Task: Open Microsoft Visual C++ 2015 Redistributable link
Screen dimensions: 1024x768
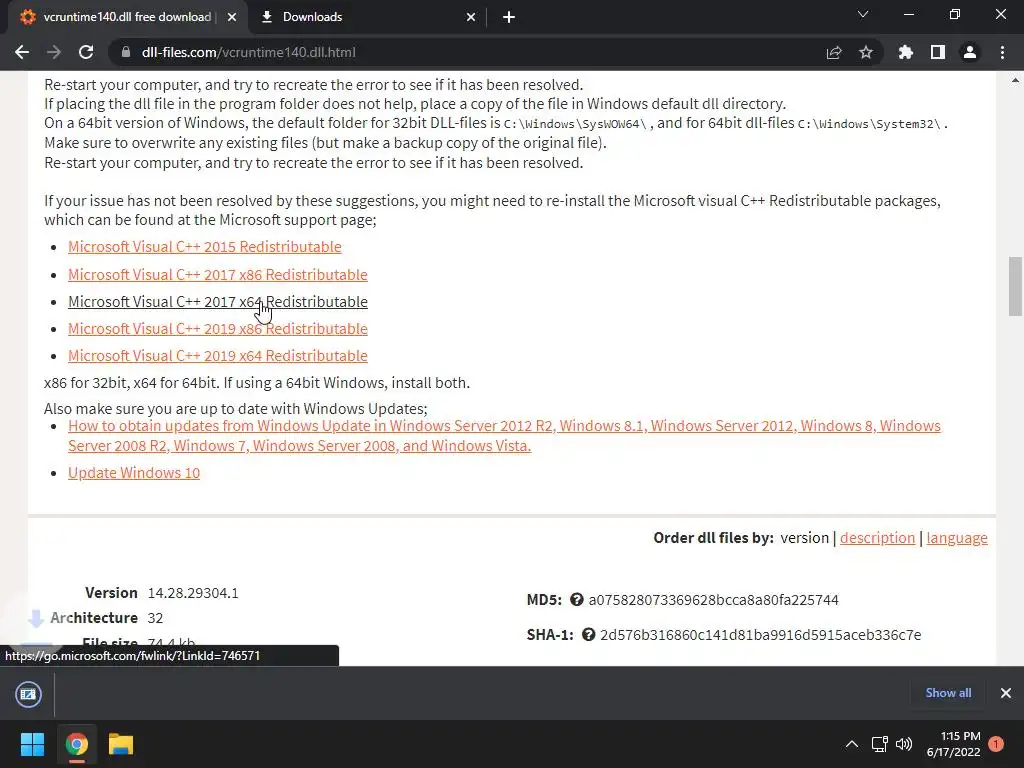Action: [x=204, y=246]
